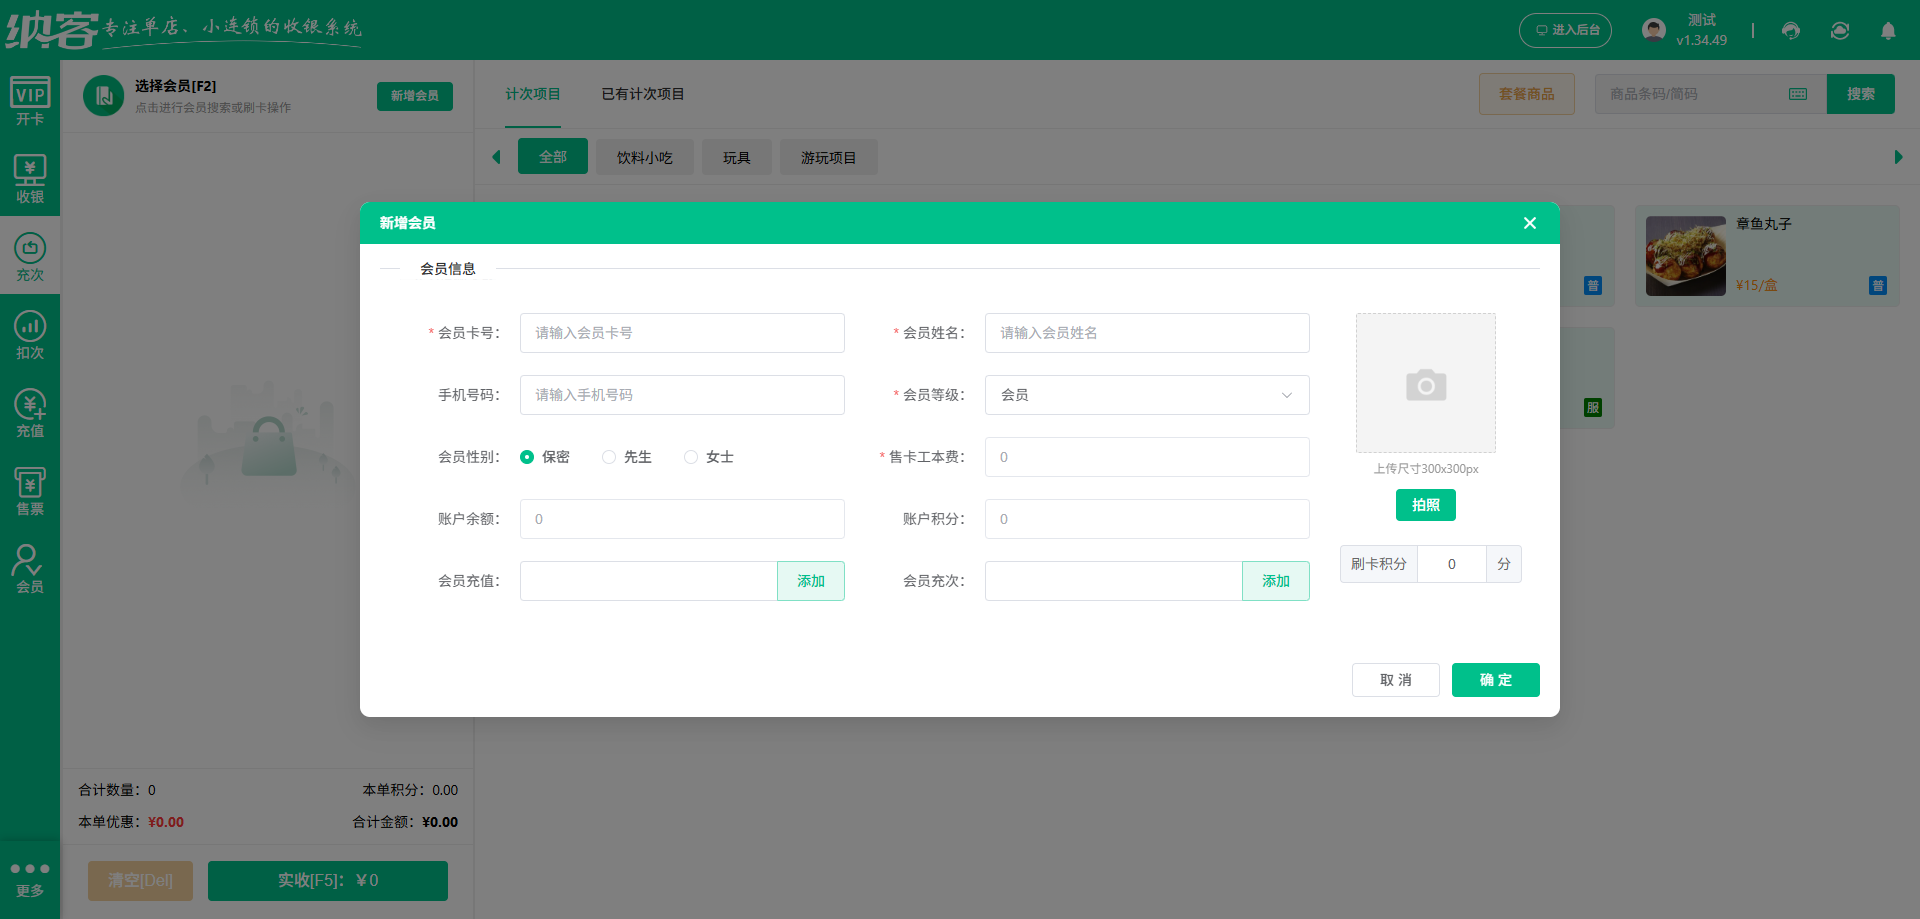Screen dimensions: 1920x919
Task: Choose the 女士 gender option
Action: point(690,456)
